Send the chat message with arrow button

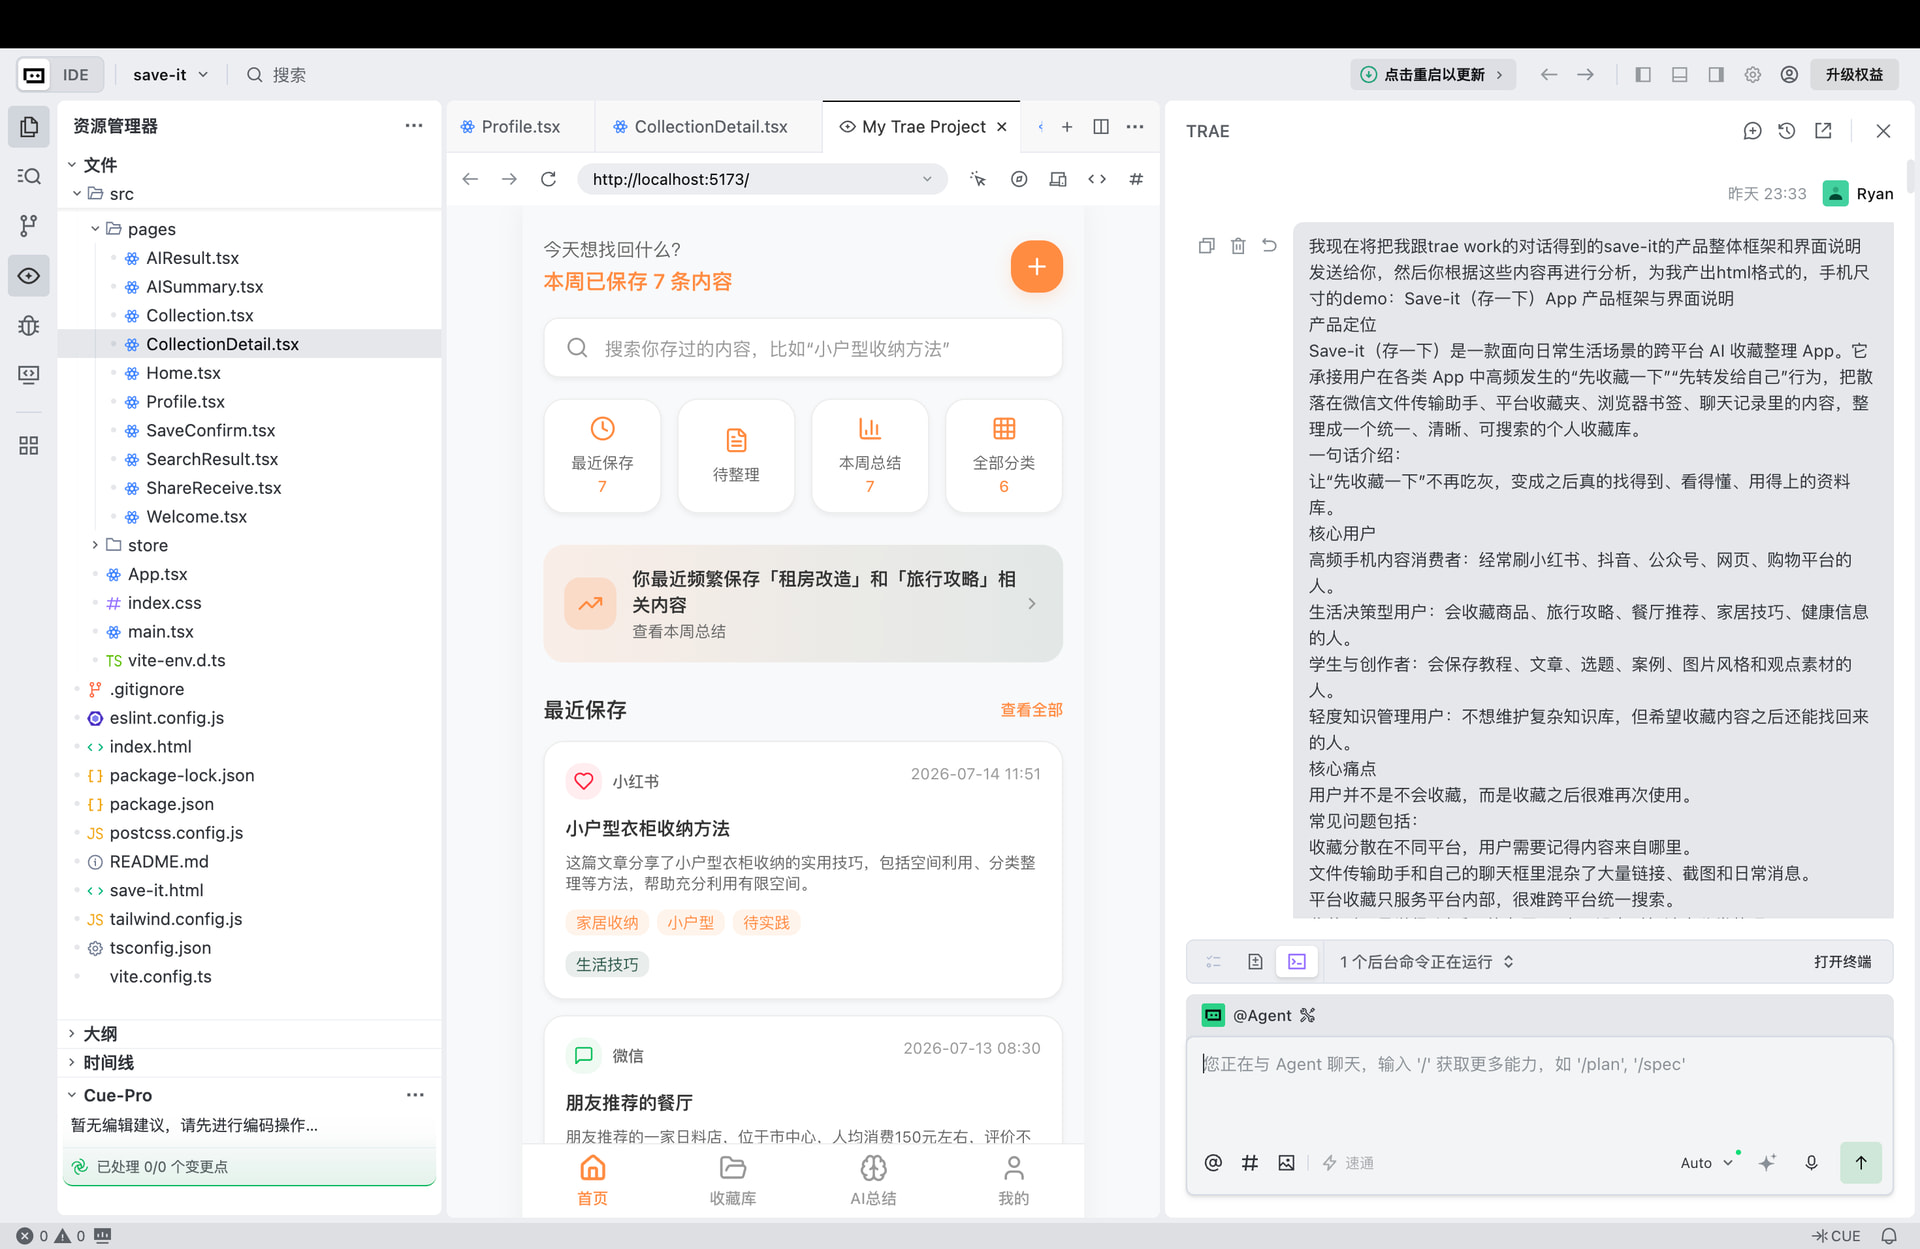click(1860, 1162)
